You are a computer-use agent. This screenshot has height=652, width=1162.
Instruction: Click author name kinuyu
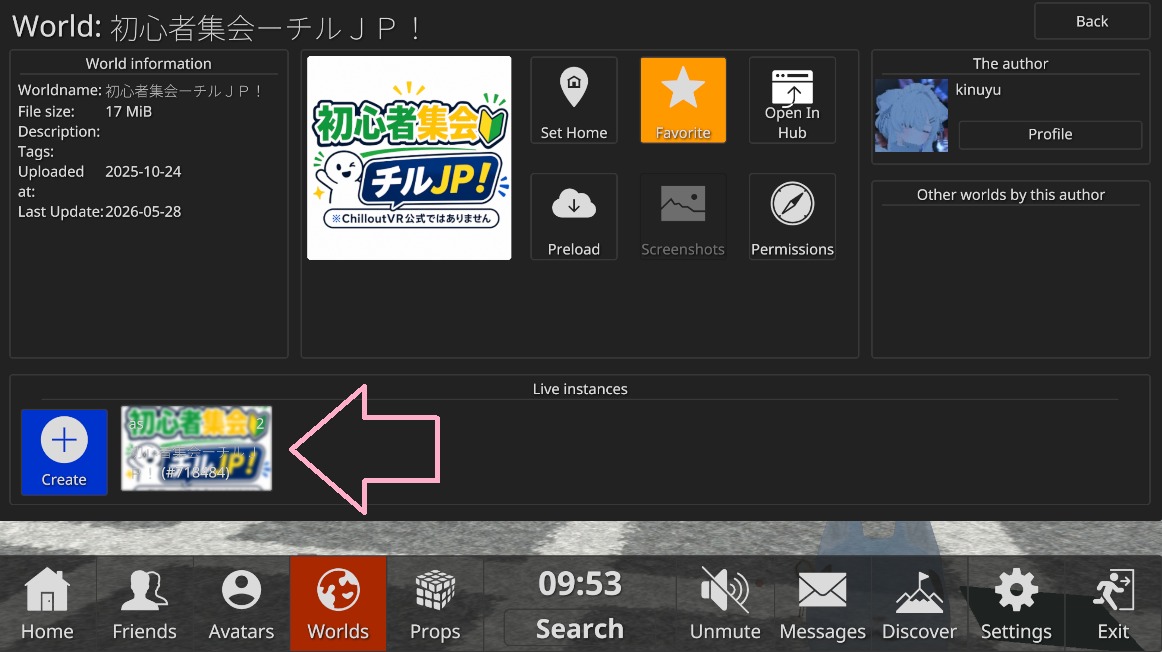click(978, 90)
